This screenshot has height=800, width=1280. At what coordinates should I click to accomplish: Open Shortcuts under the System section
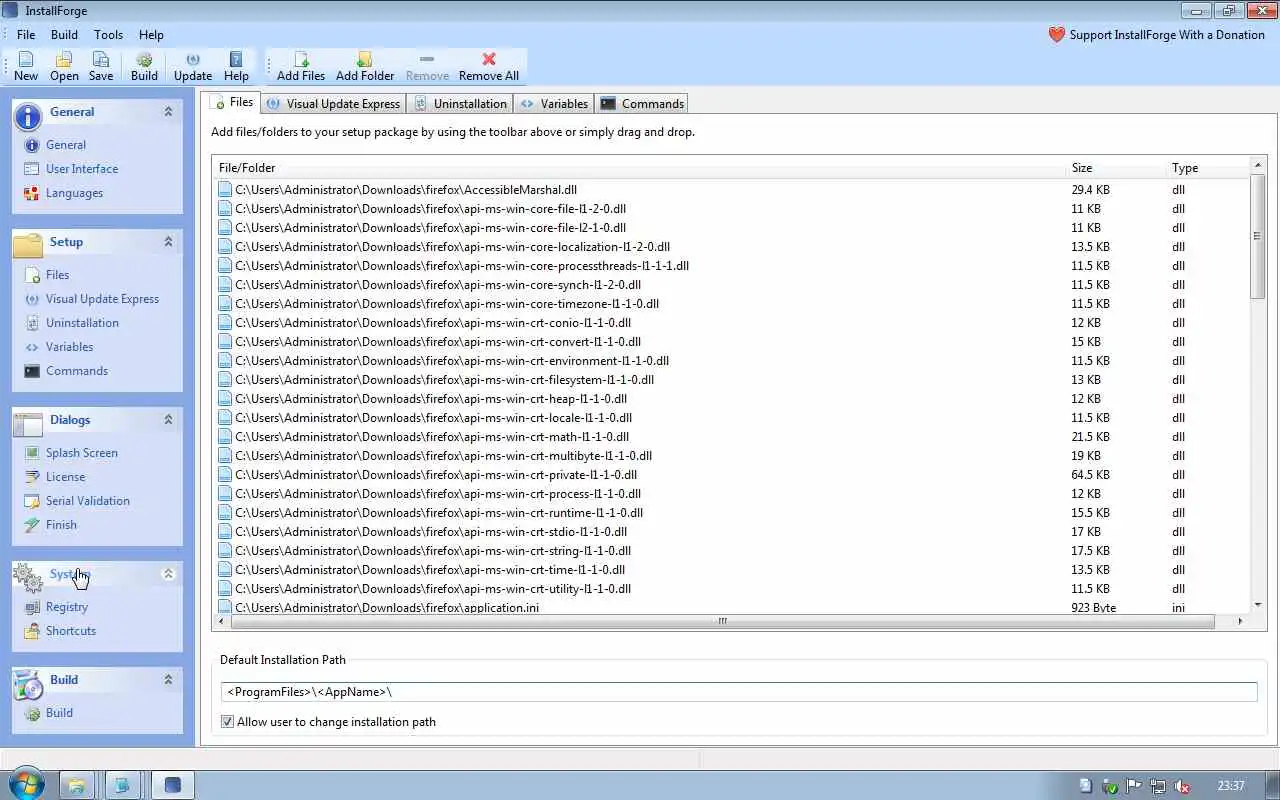[71, 631]
